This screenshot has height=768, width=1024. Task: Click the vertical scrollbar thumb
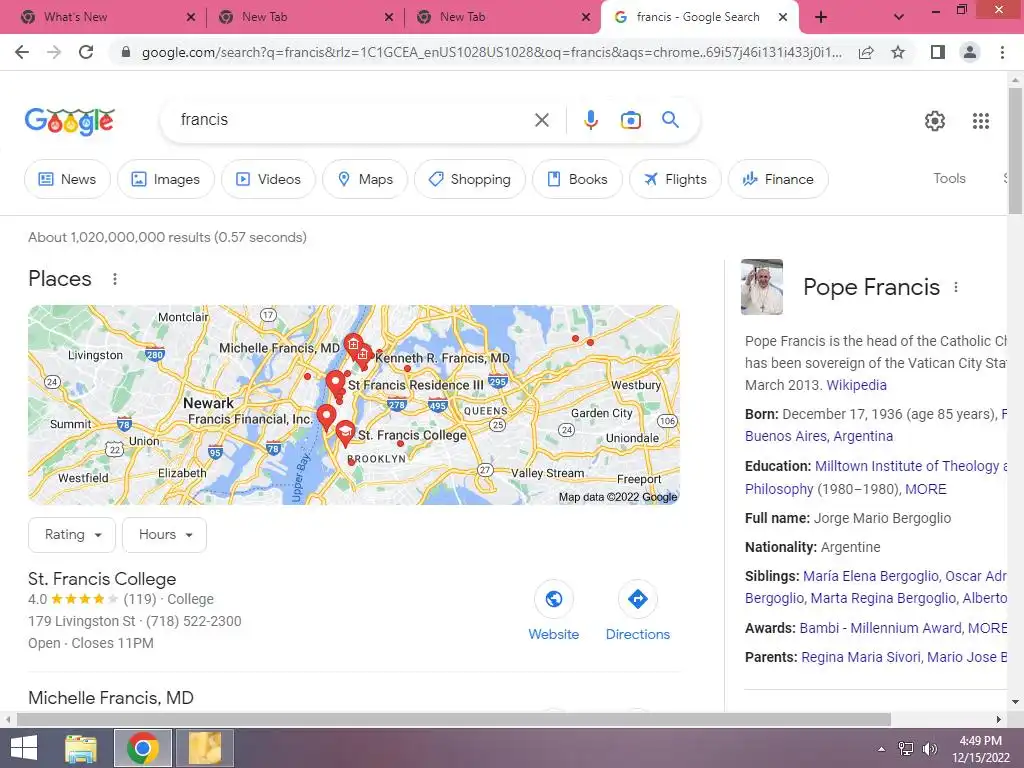coord(1015,150)
